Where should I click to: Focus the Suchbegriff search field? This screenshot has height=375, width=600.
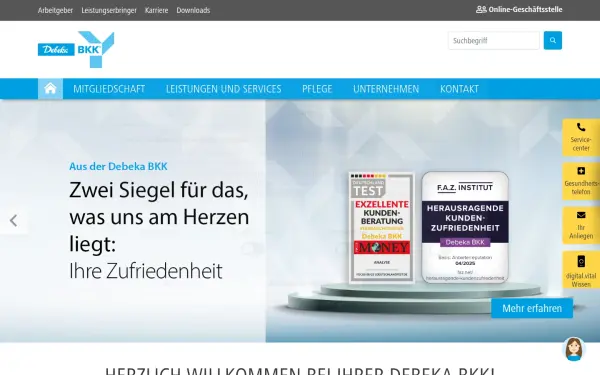pyautogui.click(x=494, y=41)
